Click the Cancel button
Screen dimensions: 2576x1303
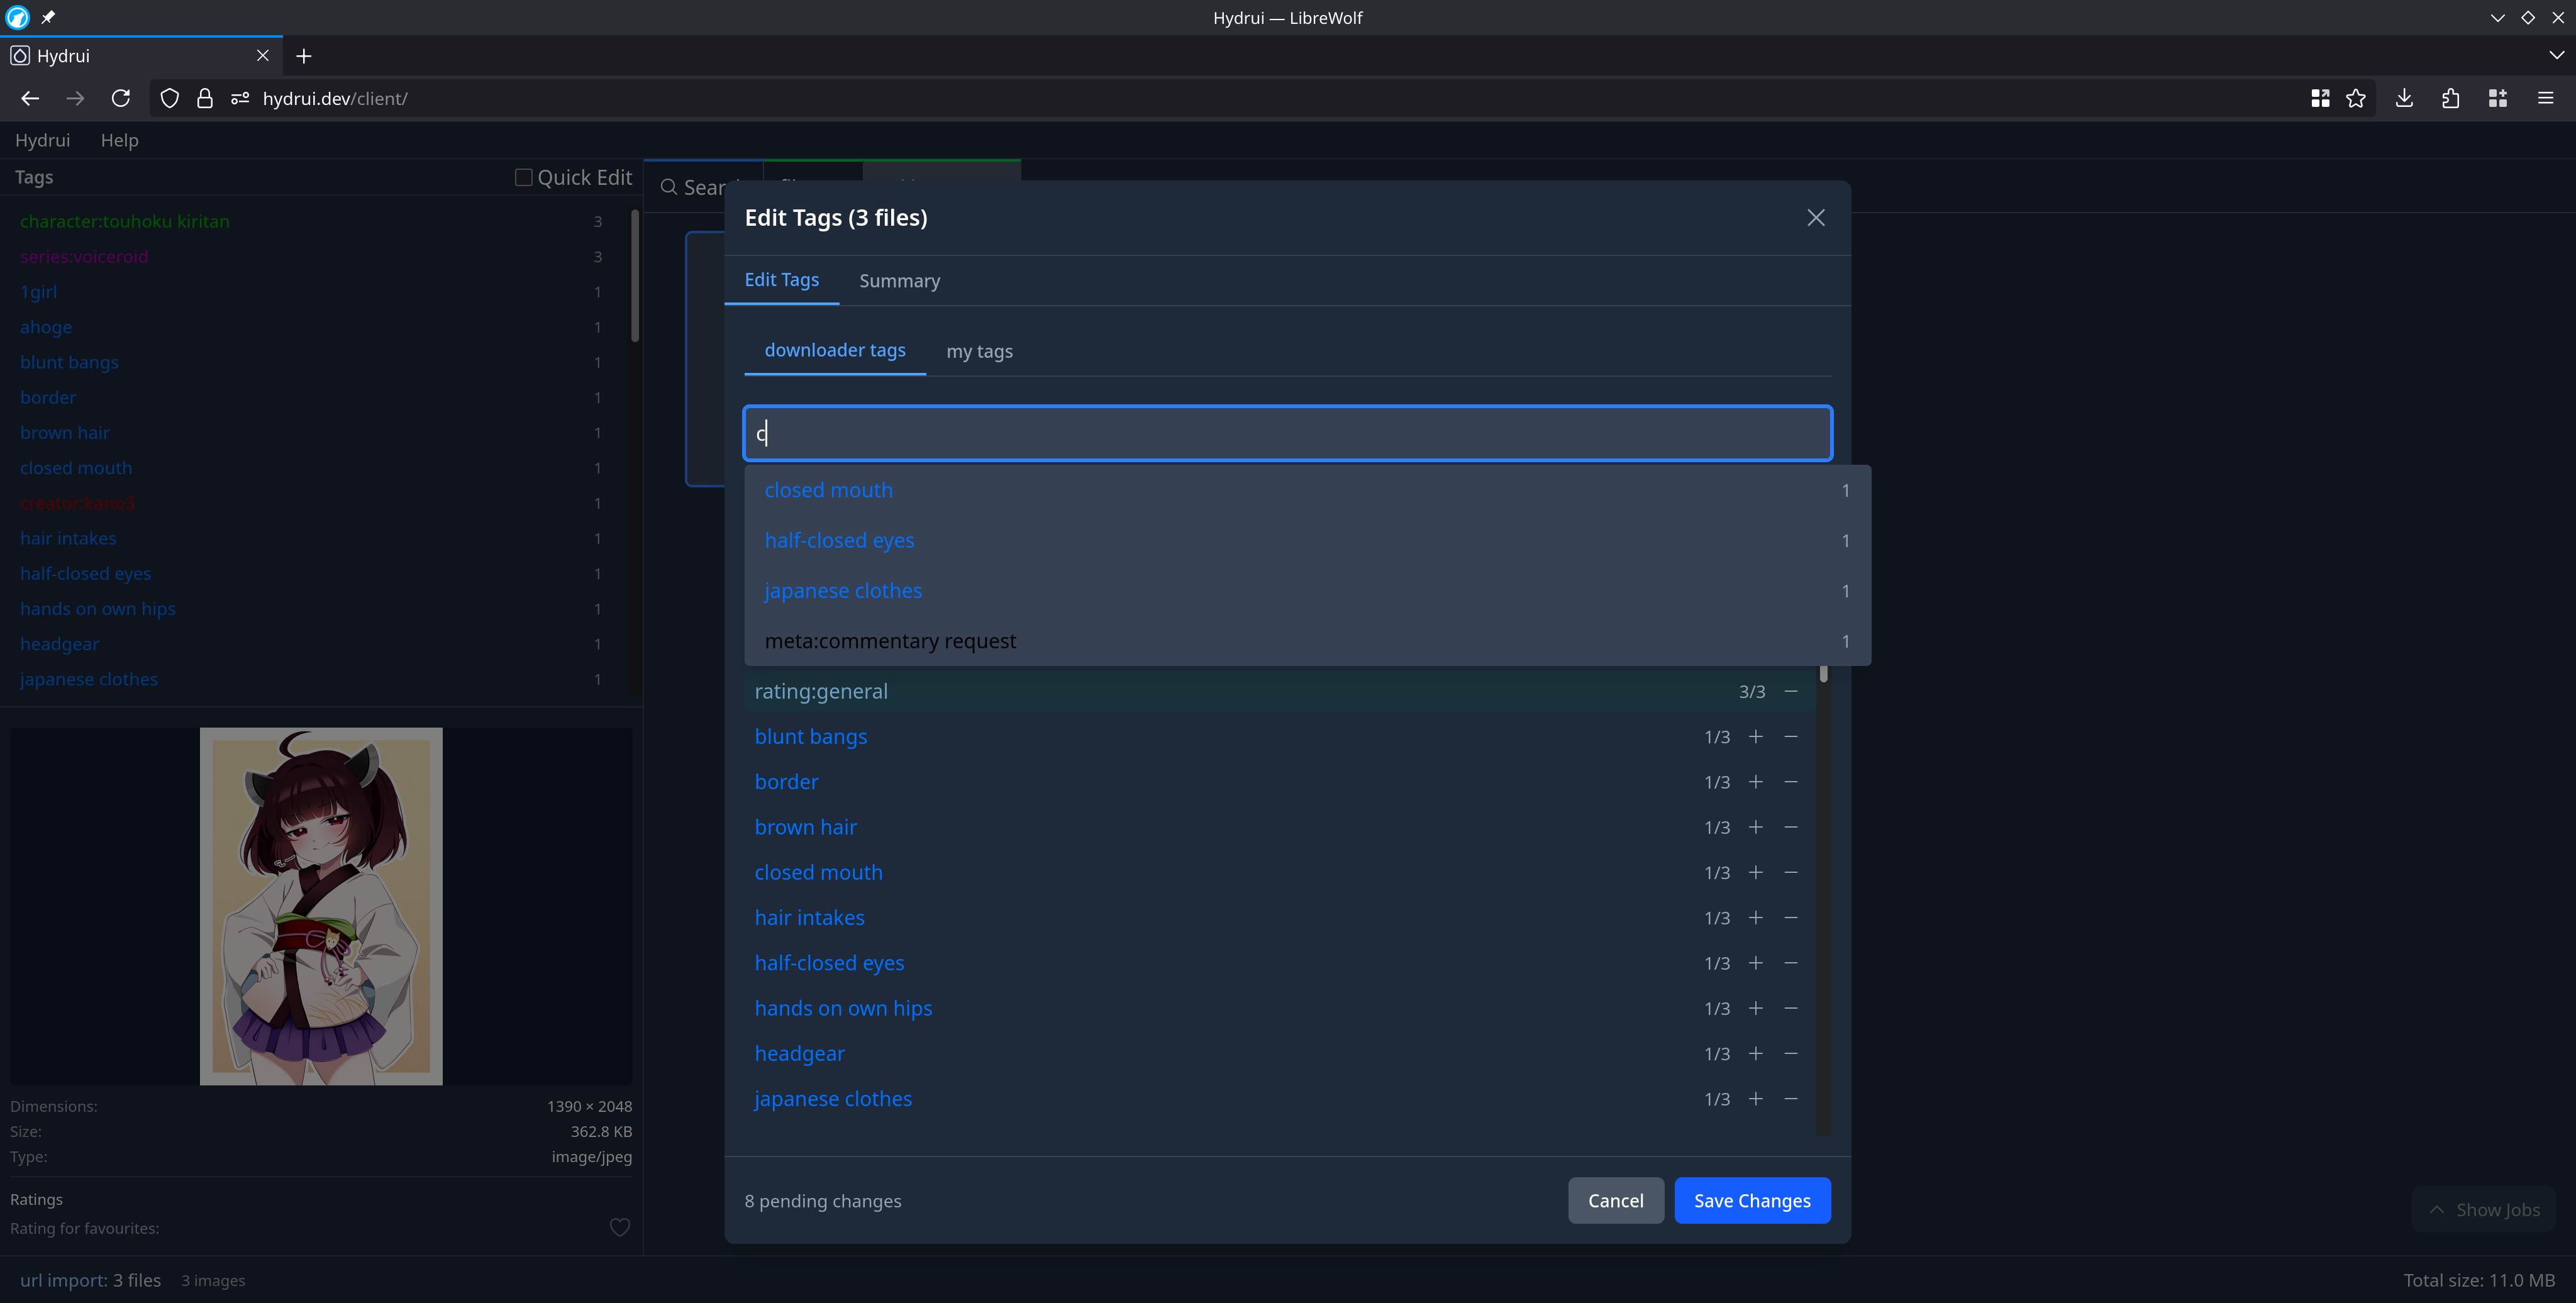pyautogui.click(x=1615, y=1201)
